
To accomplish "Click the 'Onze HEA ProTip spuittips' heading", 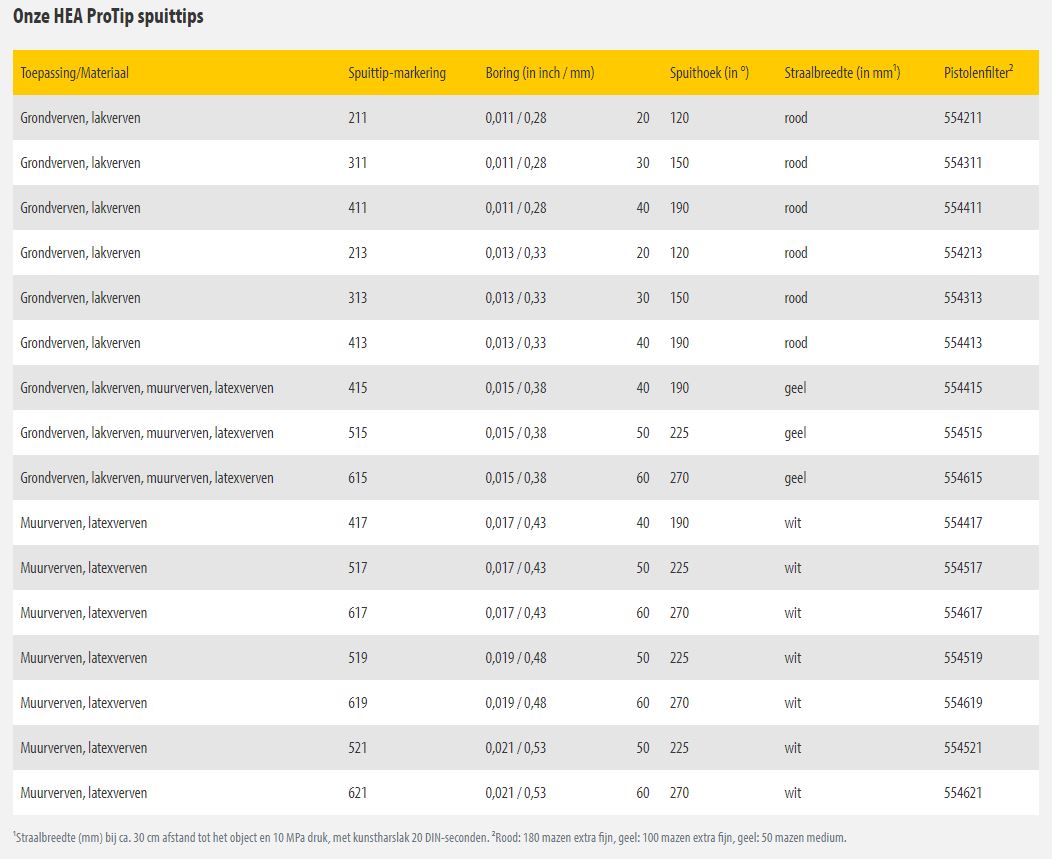I will (x=108, y=17).
